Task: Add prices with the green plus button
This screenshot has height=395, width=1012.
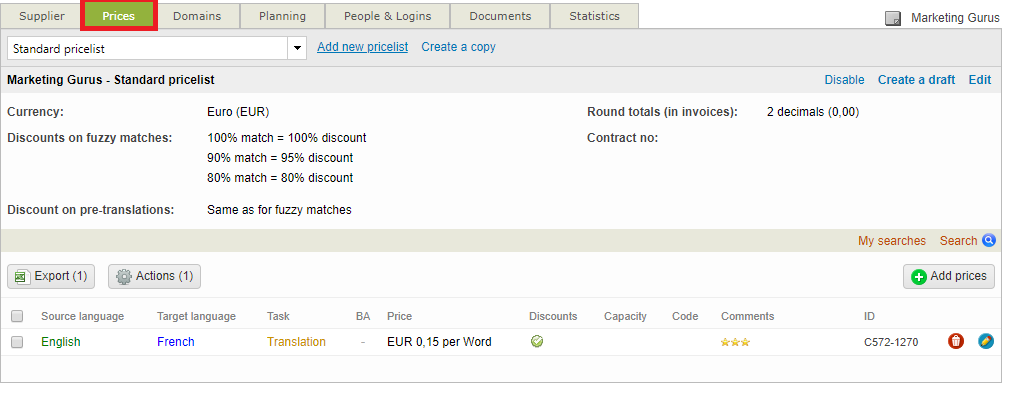Action: point(949,276)
